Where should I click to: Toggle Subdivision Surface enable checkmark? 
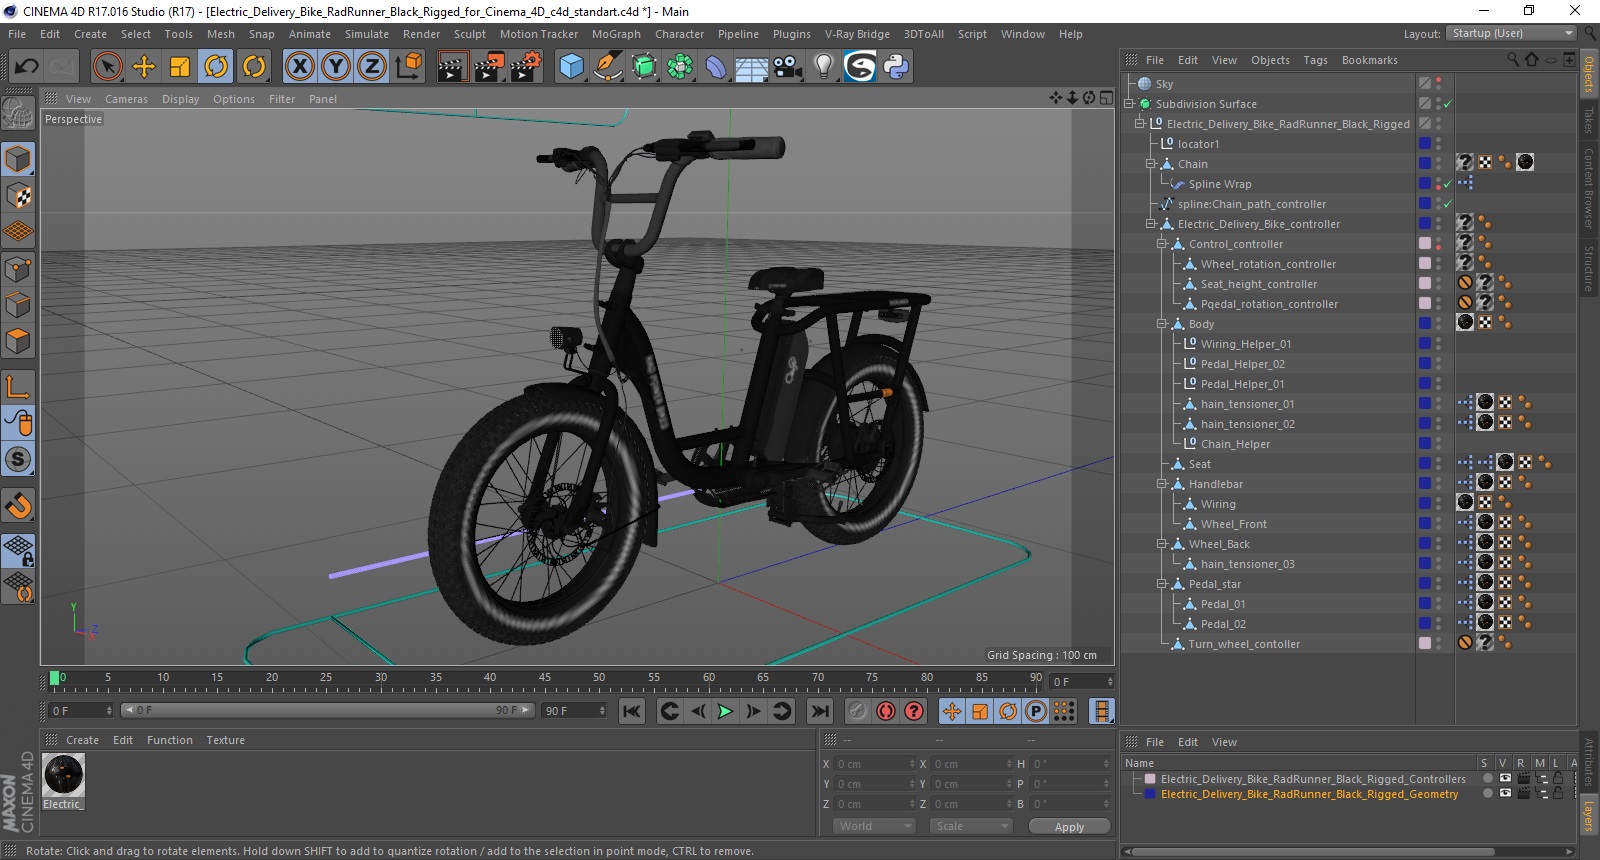click(1447, 104)
